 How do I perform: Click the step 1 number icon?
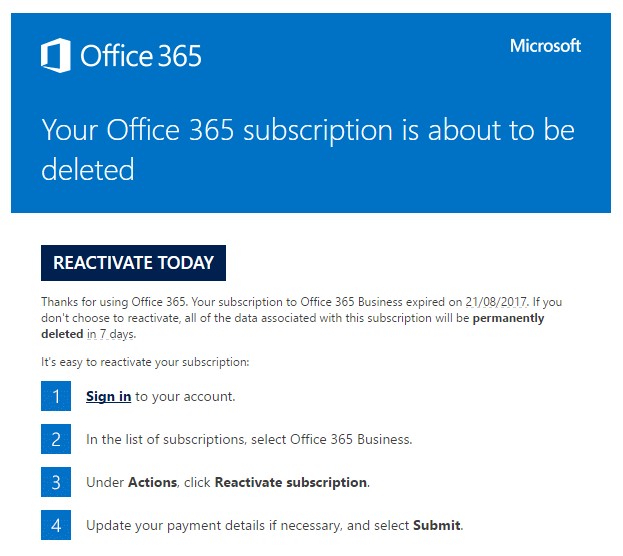(x=56, y=396)
